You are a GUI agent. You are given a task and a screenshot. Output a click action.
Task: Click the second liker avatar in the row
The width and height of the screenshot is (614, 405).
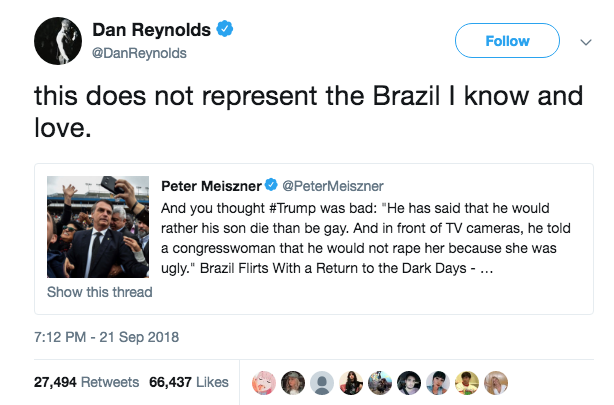pyautogui.click(x=294, y=383)
